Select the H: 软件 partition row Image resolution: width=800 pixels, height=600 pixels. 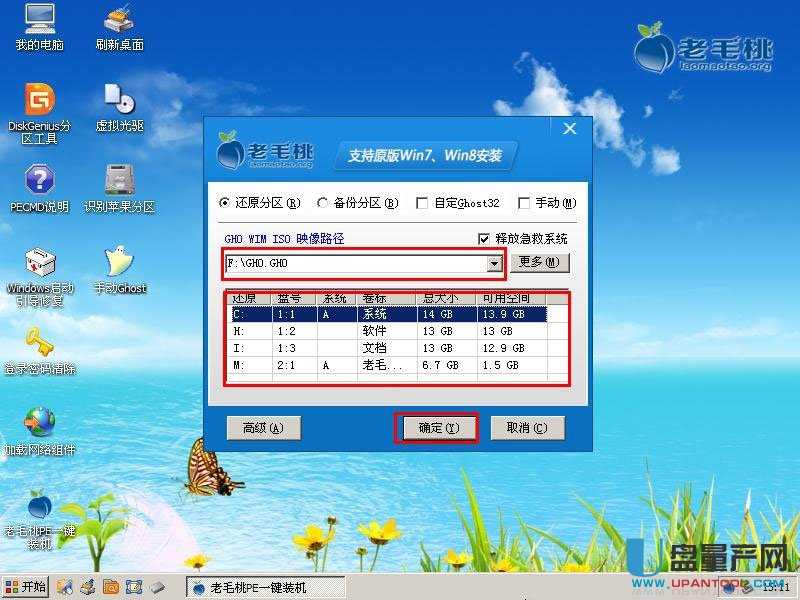[x=388, y=331]
